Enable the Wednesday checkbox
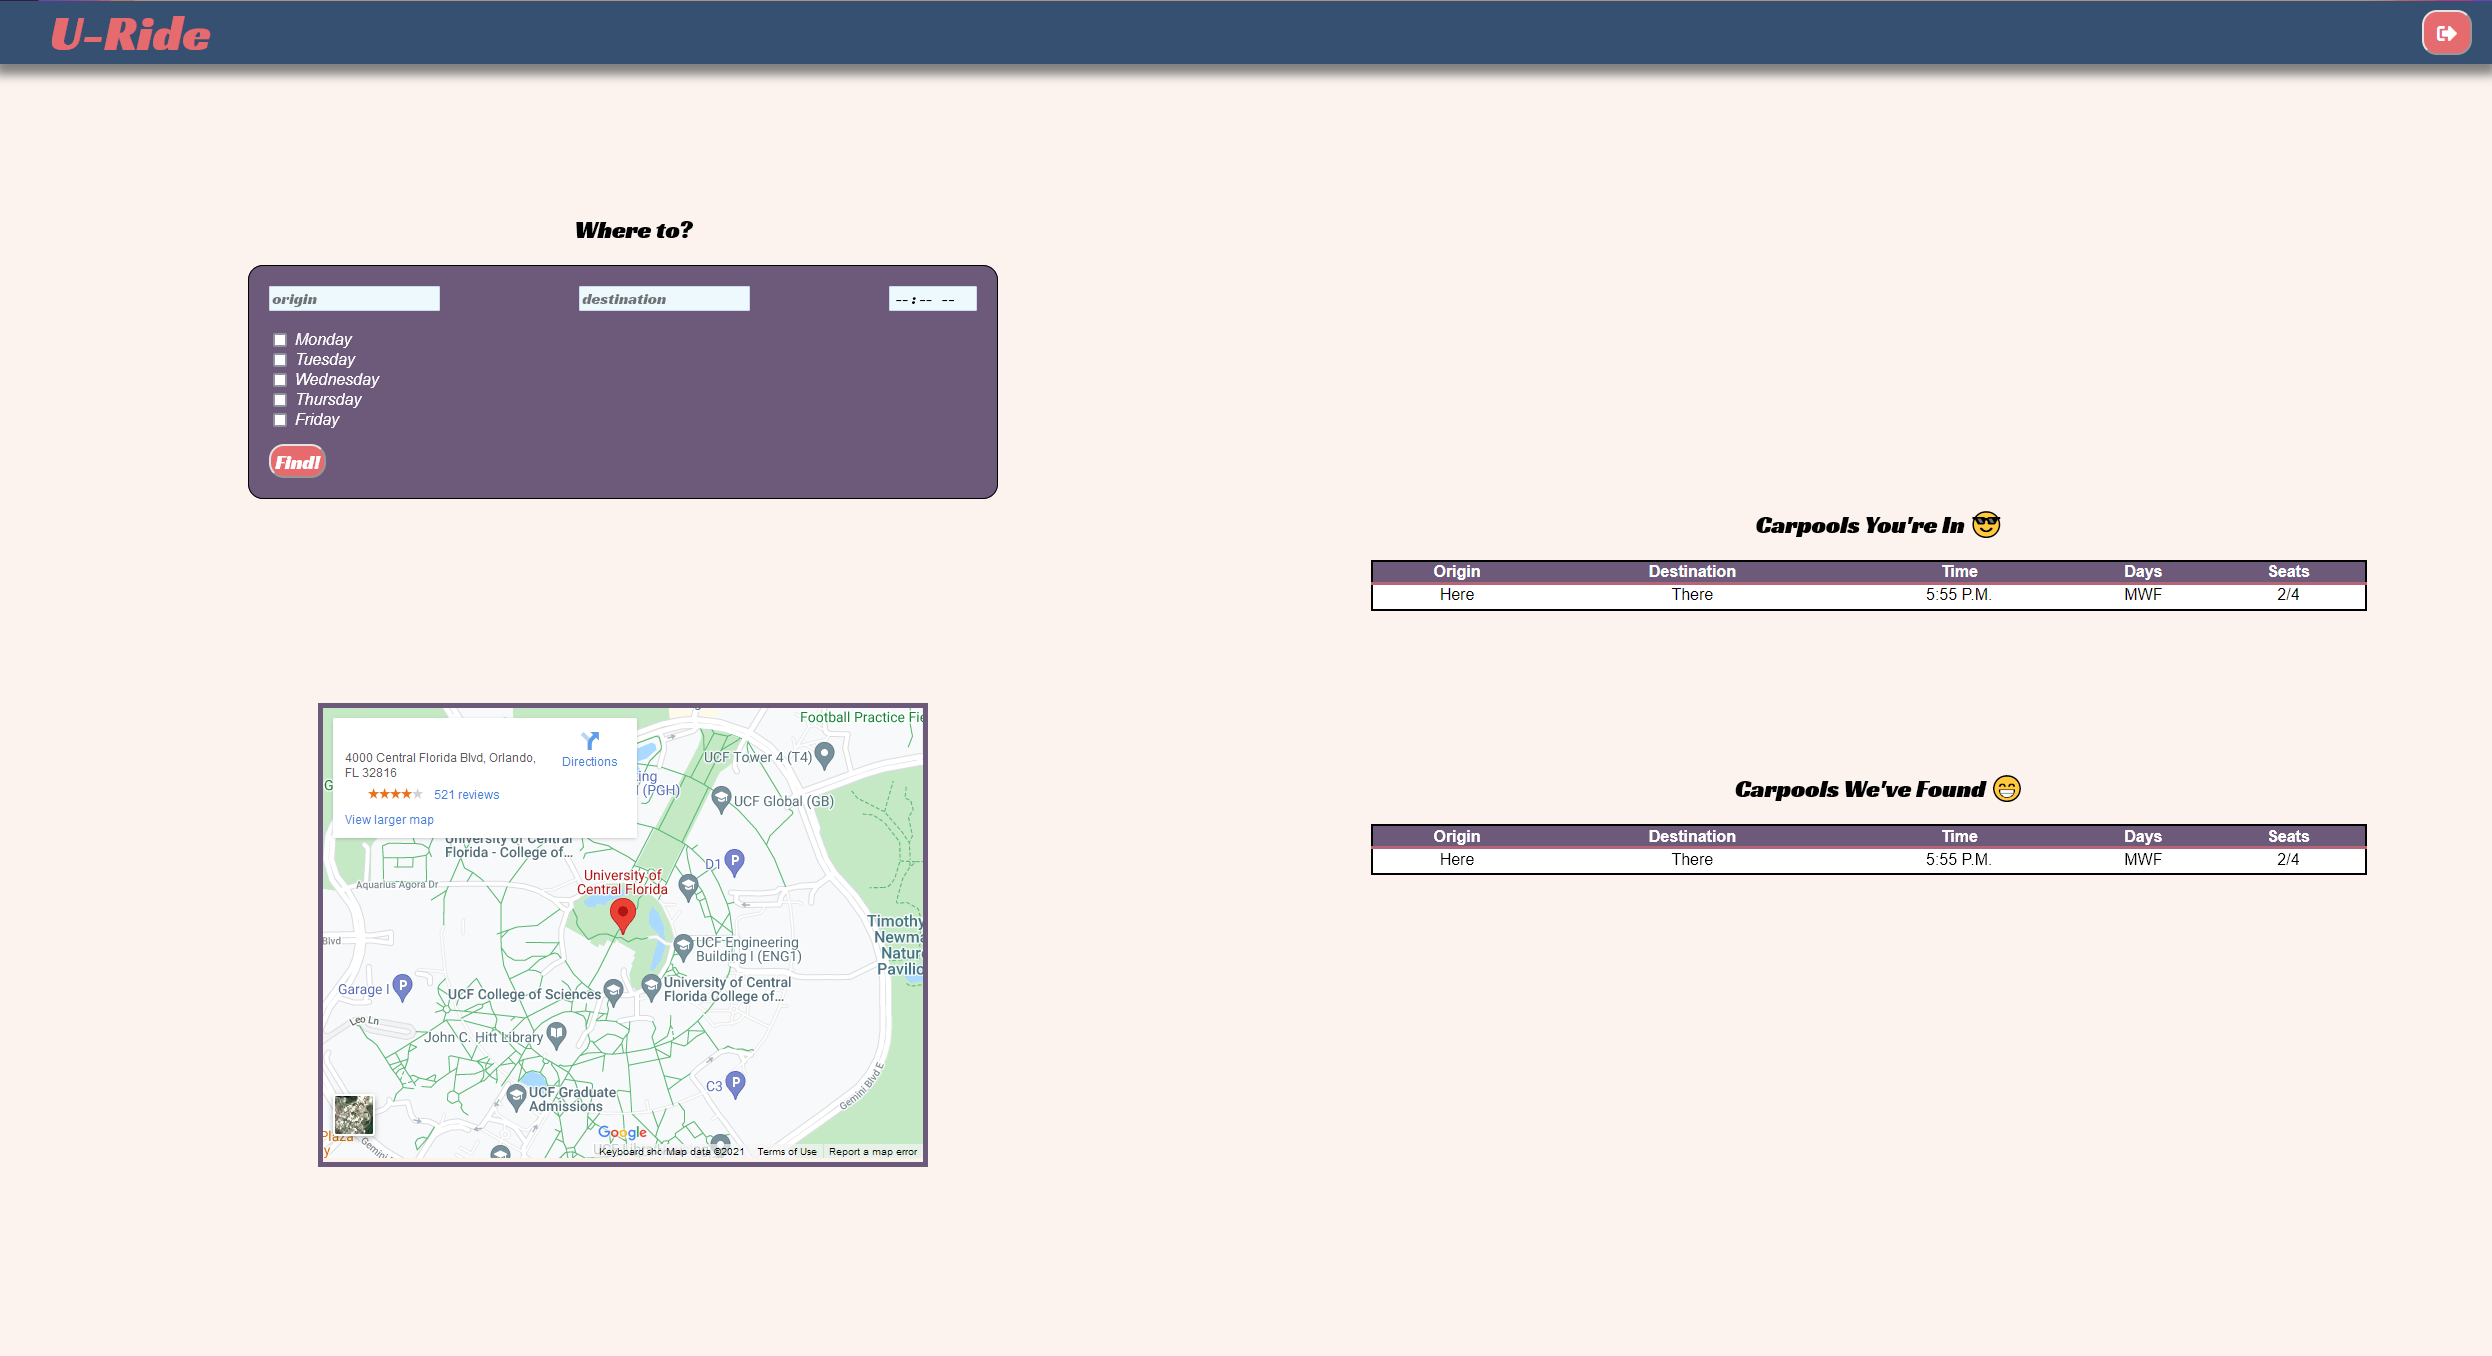The width and height of the screenshot is (2492, 1356). click(x=280, y=380)
